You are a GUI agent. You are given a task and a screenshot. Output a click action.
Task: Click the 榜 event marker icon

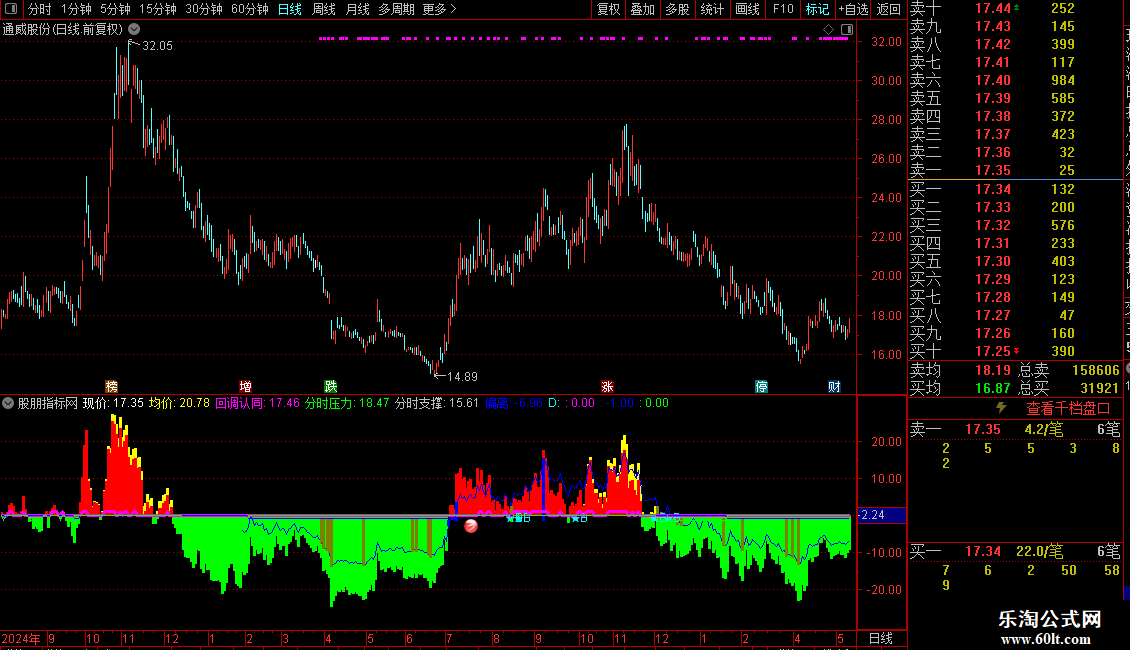[112, 387]
